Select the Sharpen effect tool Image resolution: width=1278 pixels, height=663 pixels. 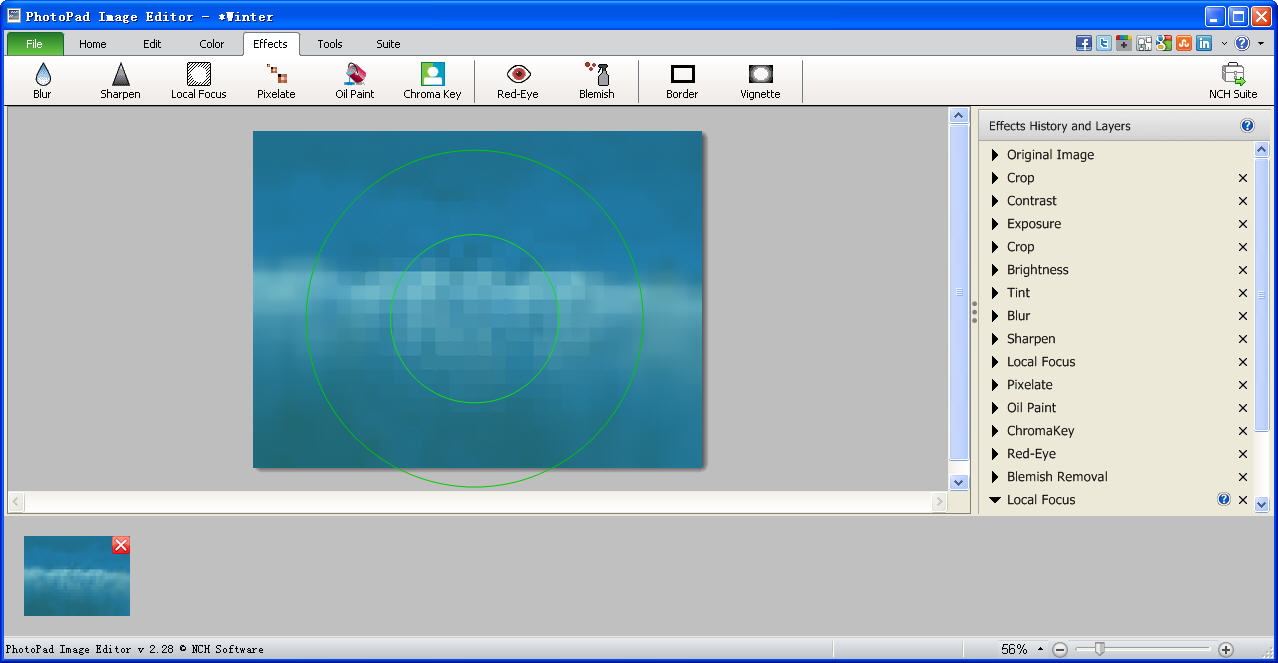coord(120,81)
